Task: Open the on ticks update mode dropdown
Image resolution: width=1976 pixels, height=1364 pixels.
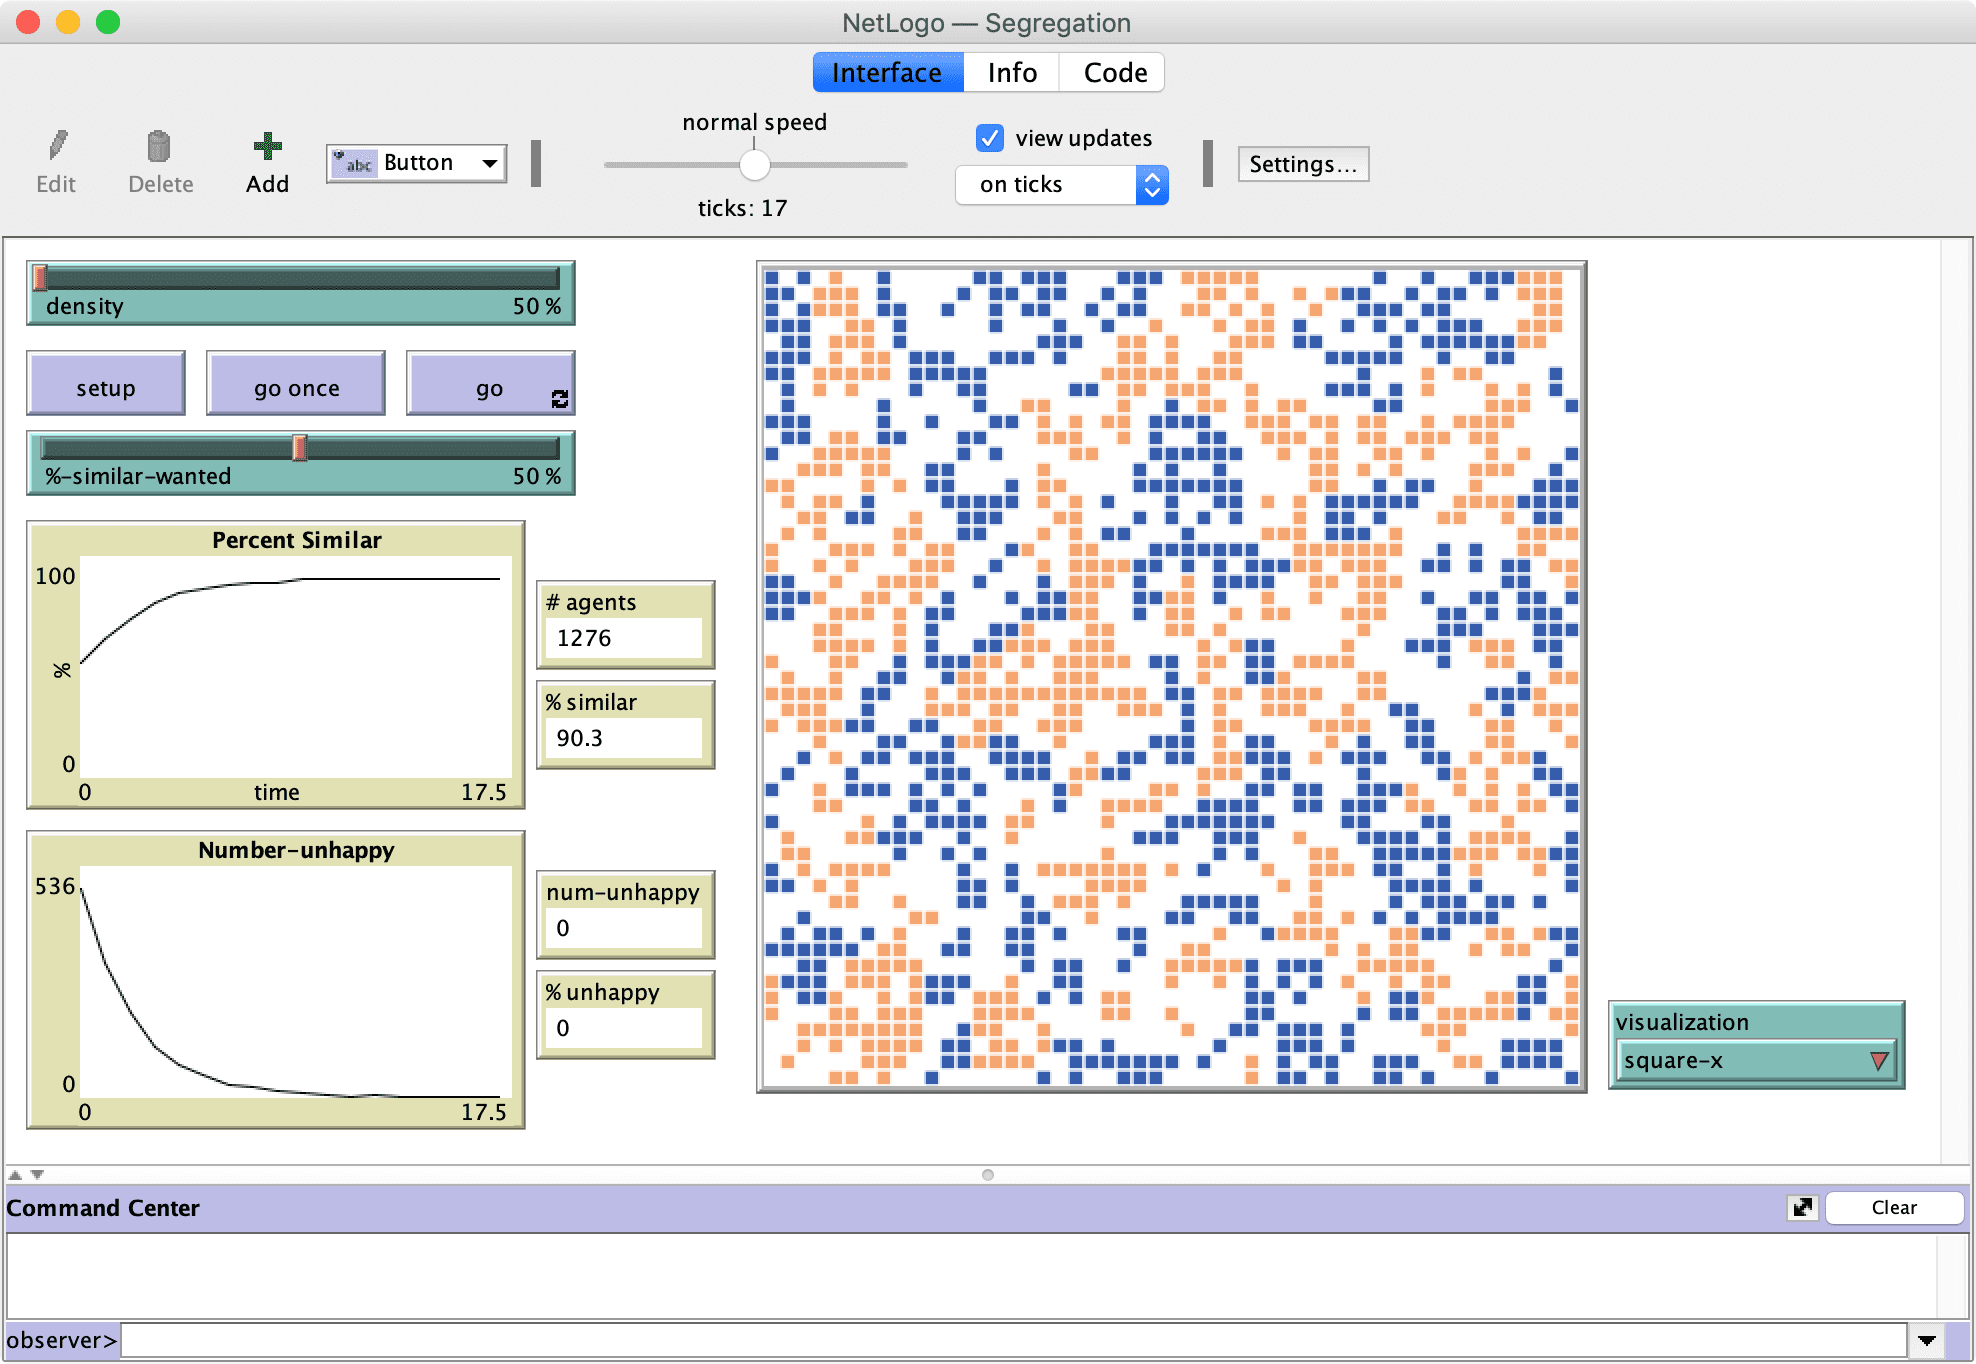Action: click(1061, 185)
